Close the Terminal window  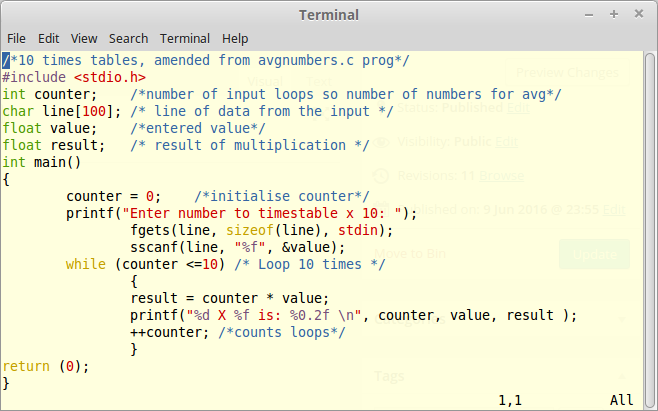(x=639, y=14)
